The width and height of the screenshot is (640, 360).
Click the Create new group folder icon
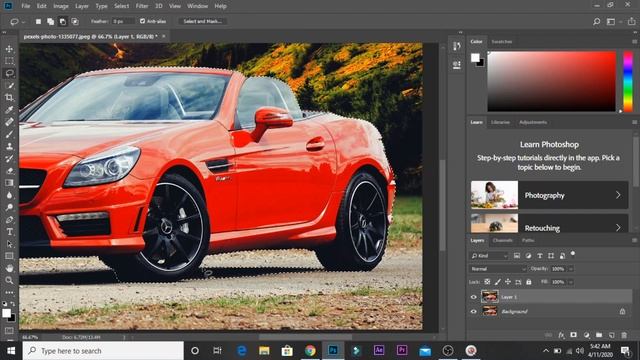(599, 335)
